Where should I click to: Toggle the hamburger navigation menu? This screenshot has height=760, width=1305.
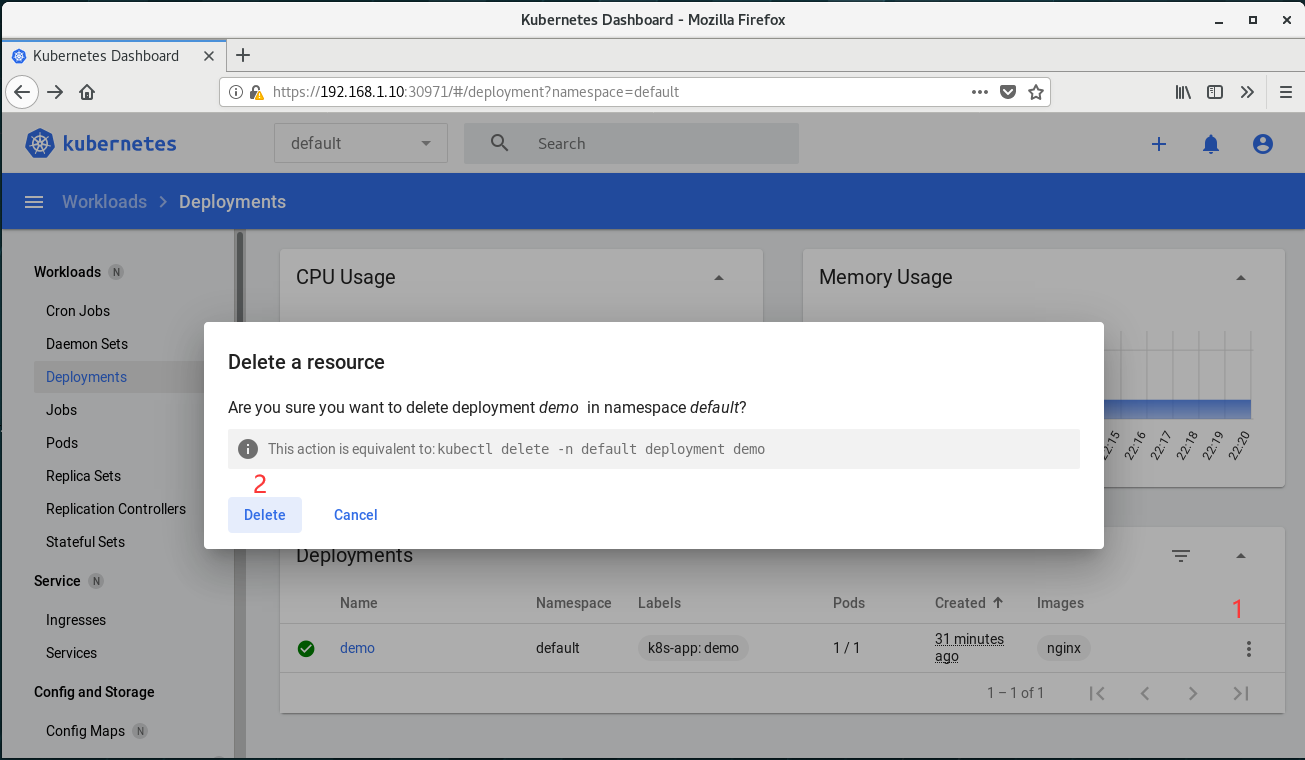(34, 202)
